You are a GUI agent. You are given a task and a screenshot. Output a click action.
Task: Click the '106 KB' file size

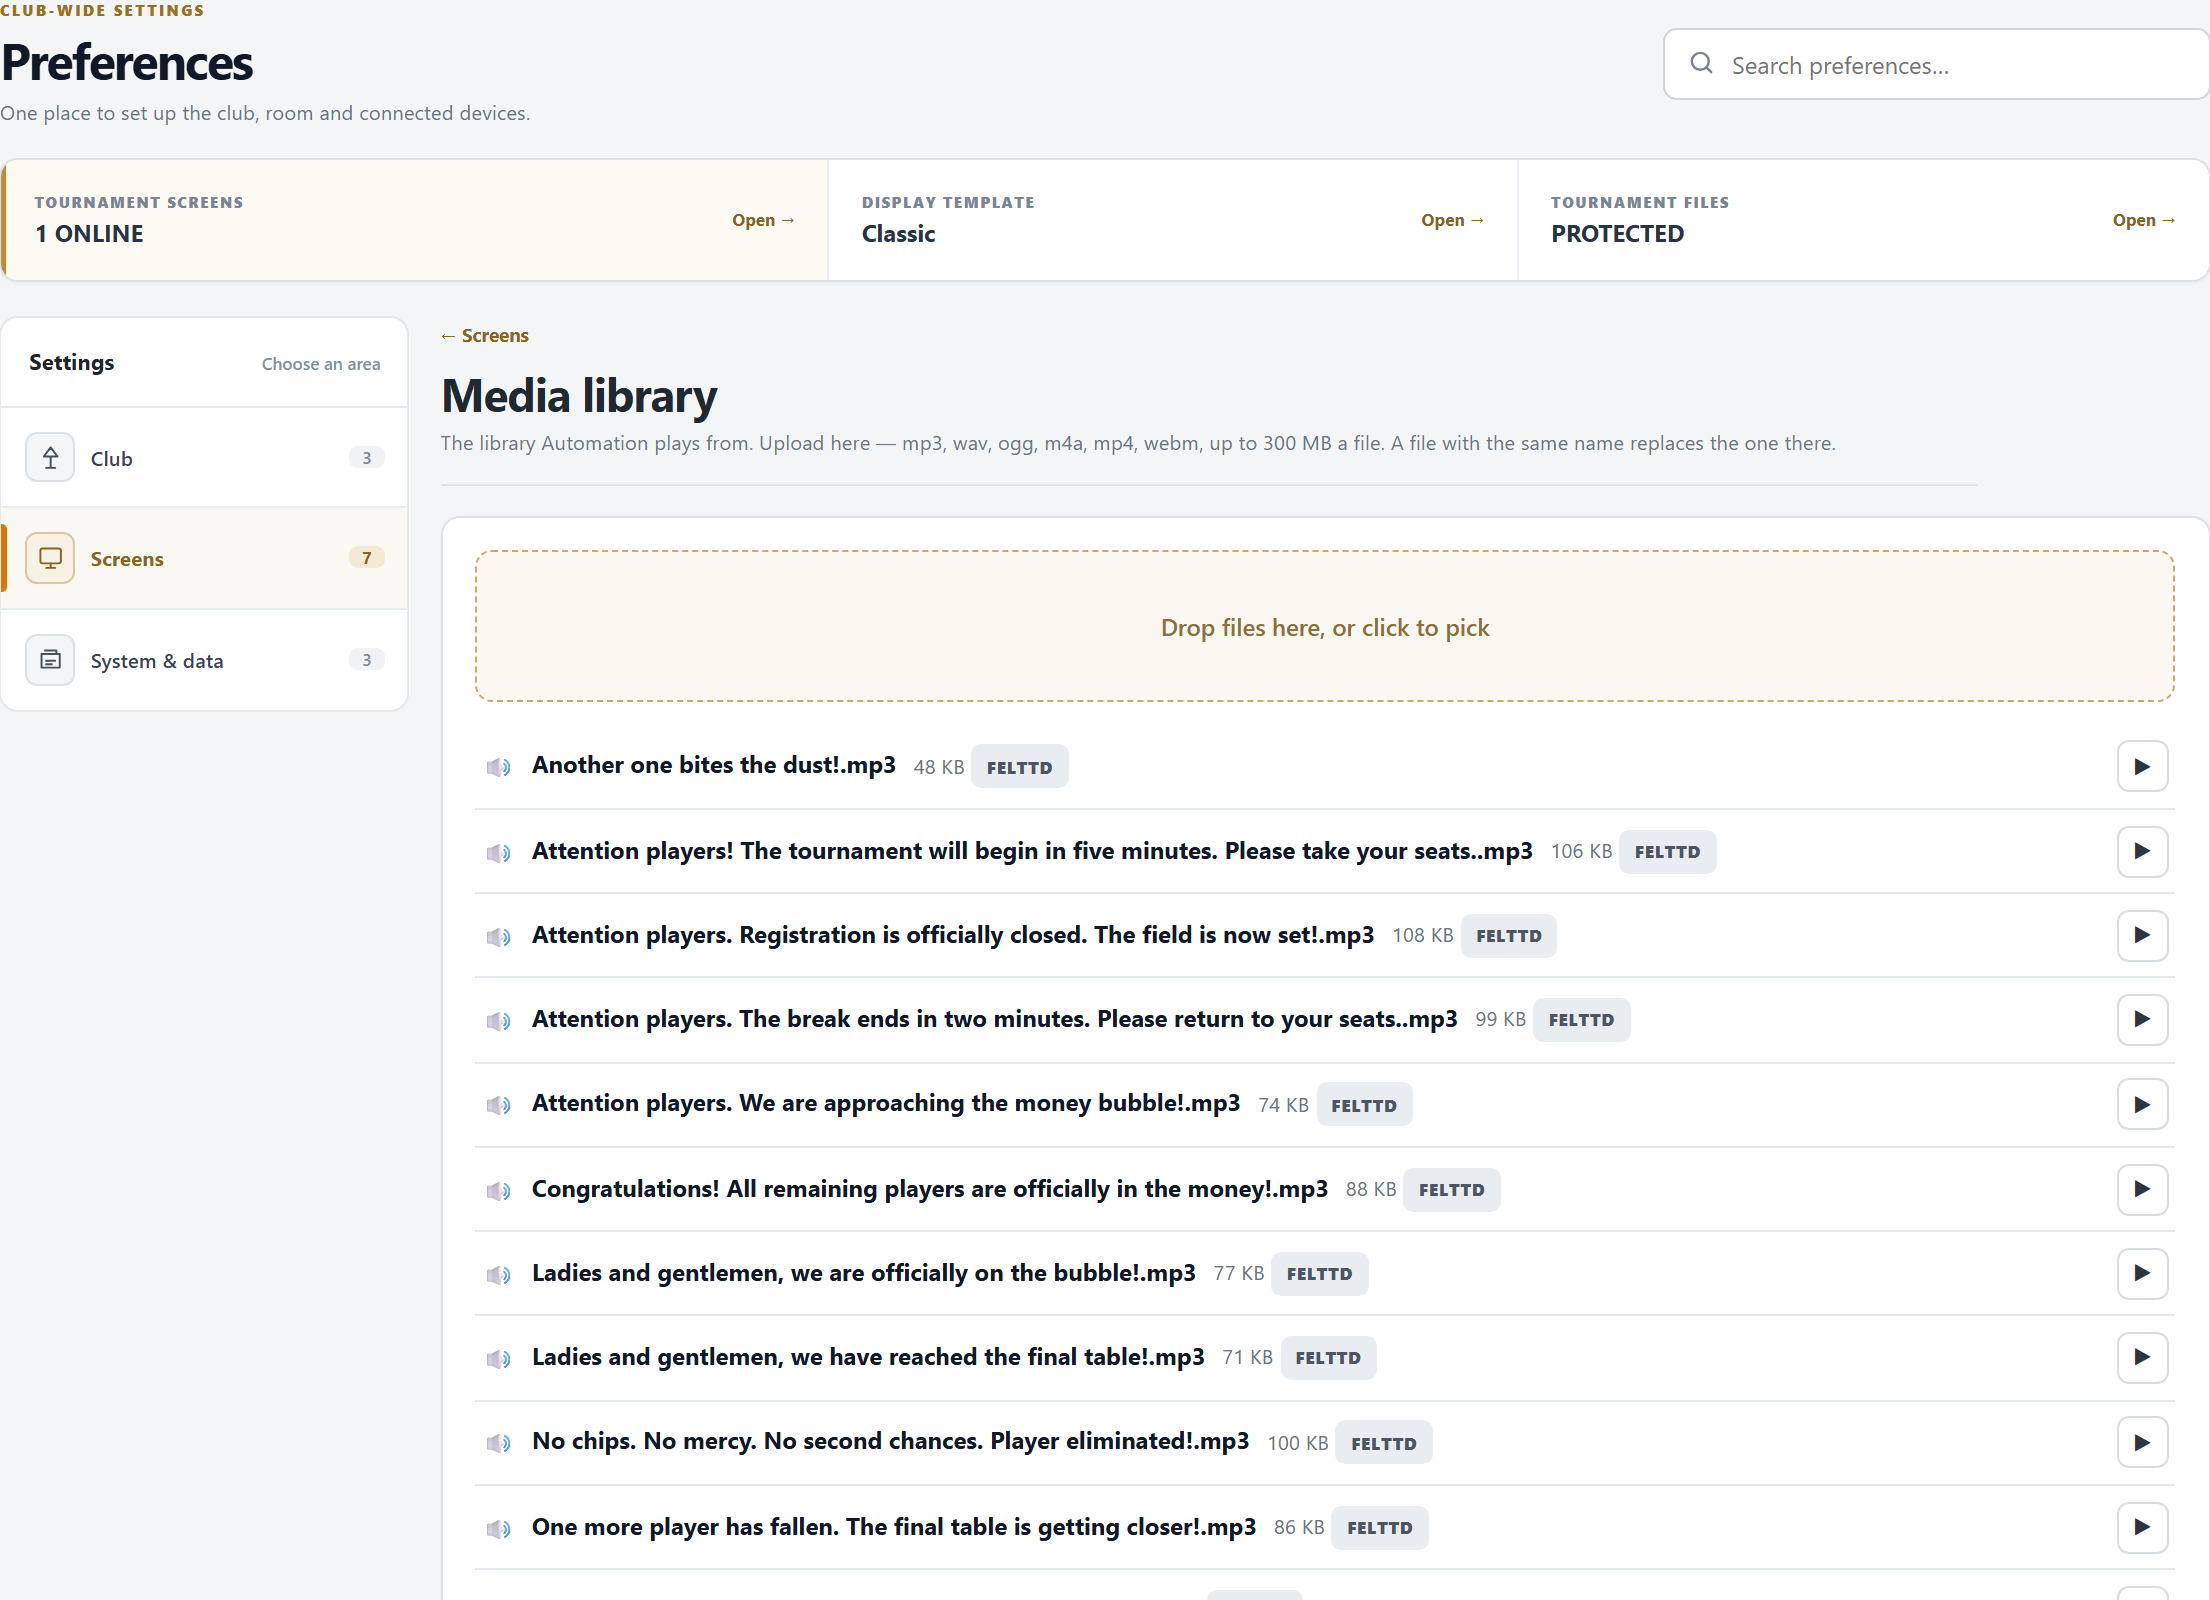click(1581, 851)
